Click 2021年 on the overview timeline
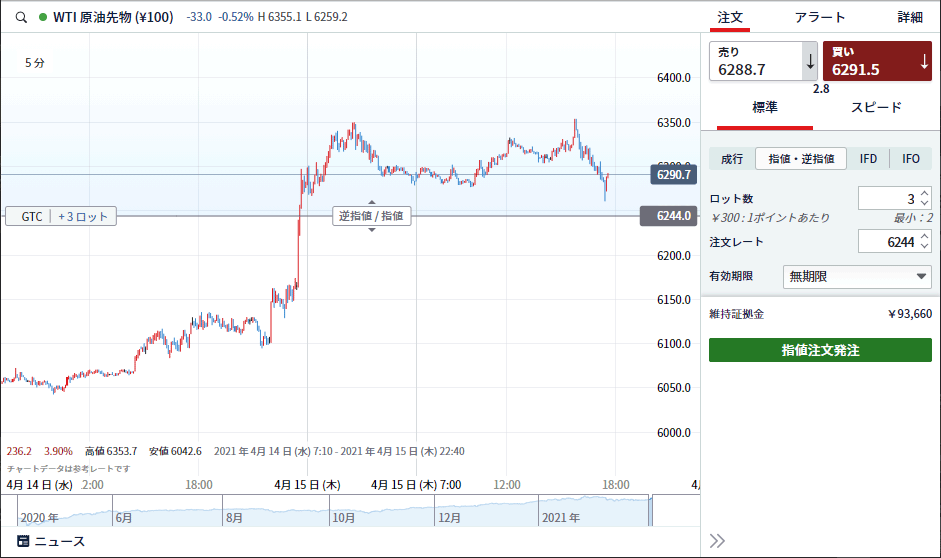 click(x=561, y=518)
